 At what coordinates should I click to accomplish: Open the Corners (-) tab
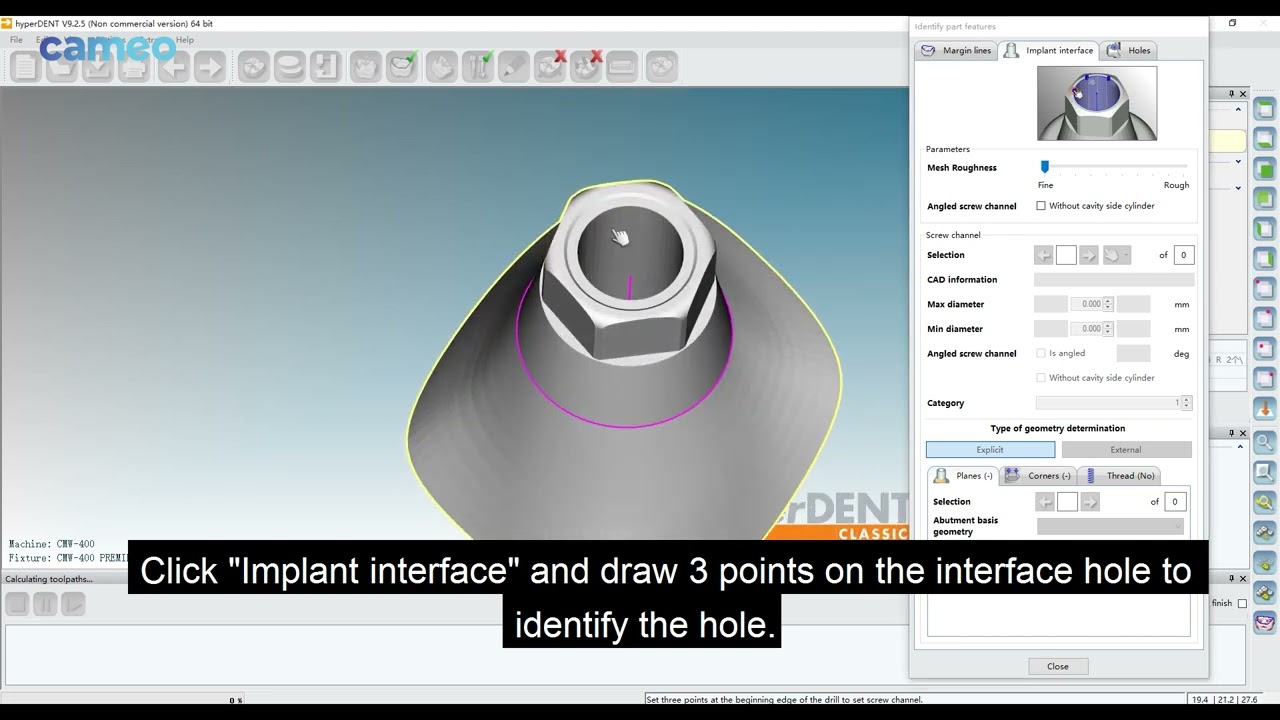pyautogui.click(x=1038, y=476)
